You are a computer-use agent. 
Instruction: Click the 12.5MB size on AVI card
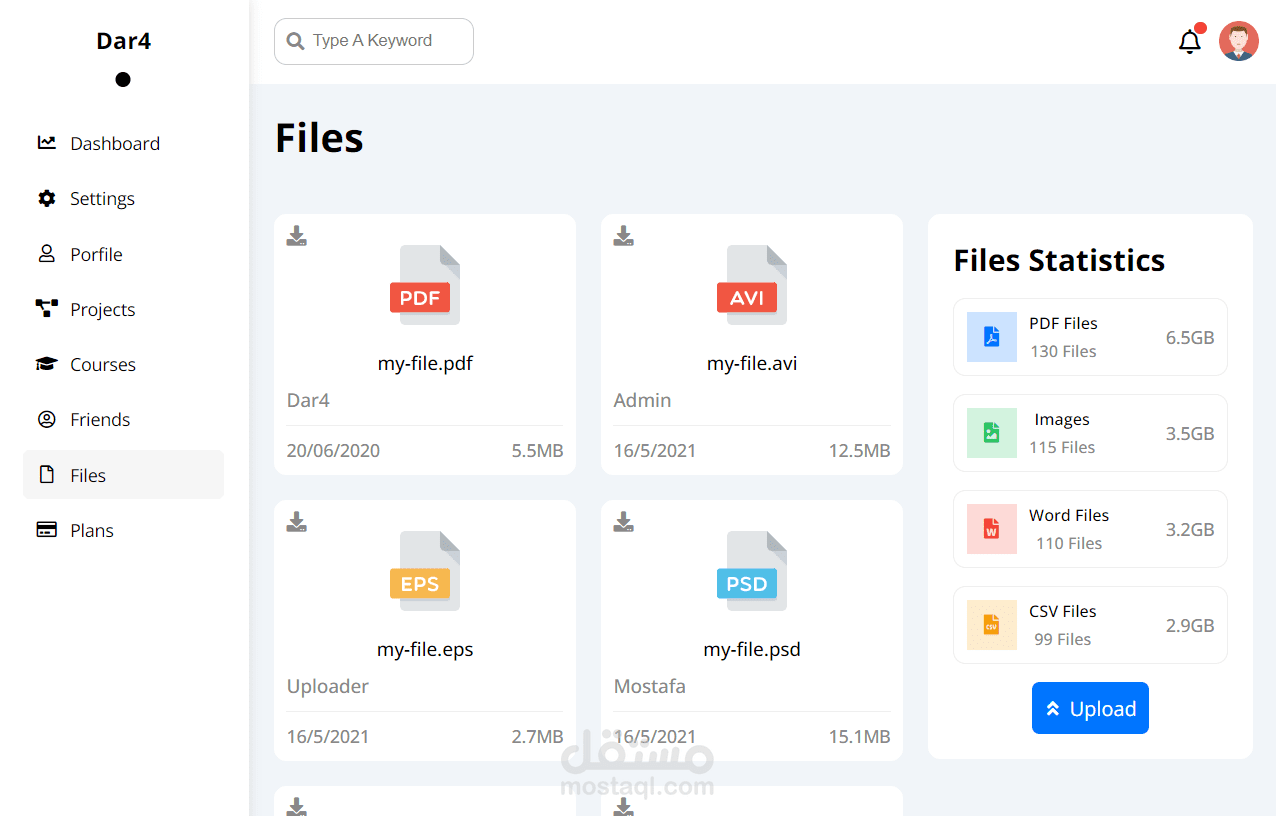click(859, 451)
